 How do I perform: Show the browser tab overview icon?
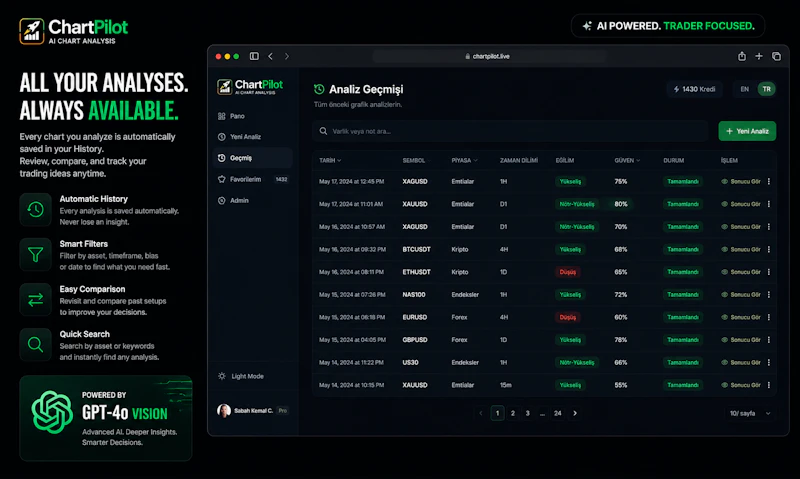point(776,56)
